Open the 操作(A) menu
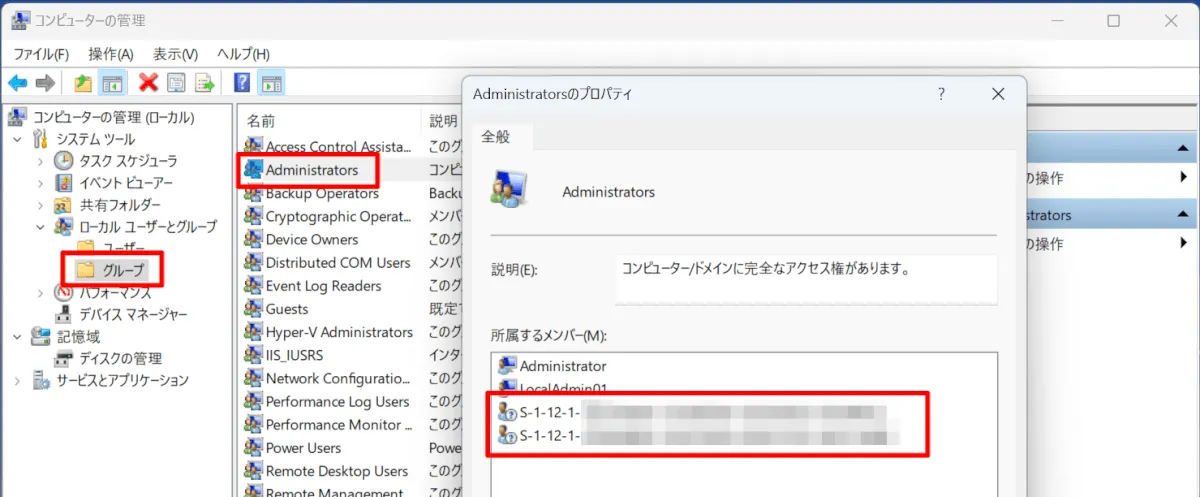This screenshot has height=497, width=1200. (111, 54)
